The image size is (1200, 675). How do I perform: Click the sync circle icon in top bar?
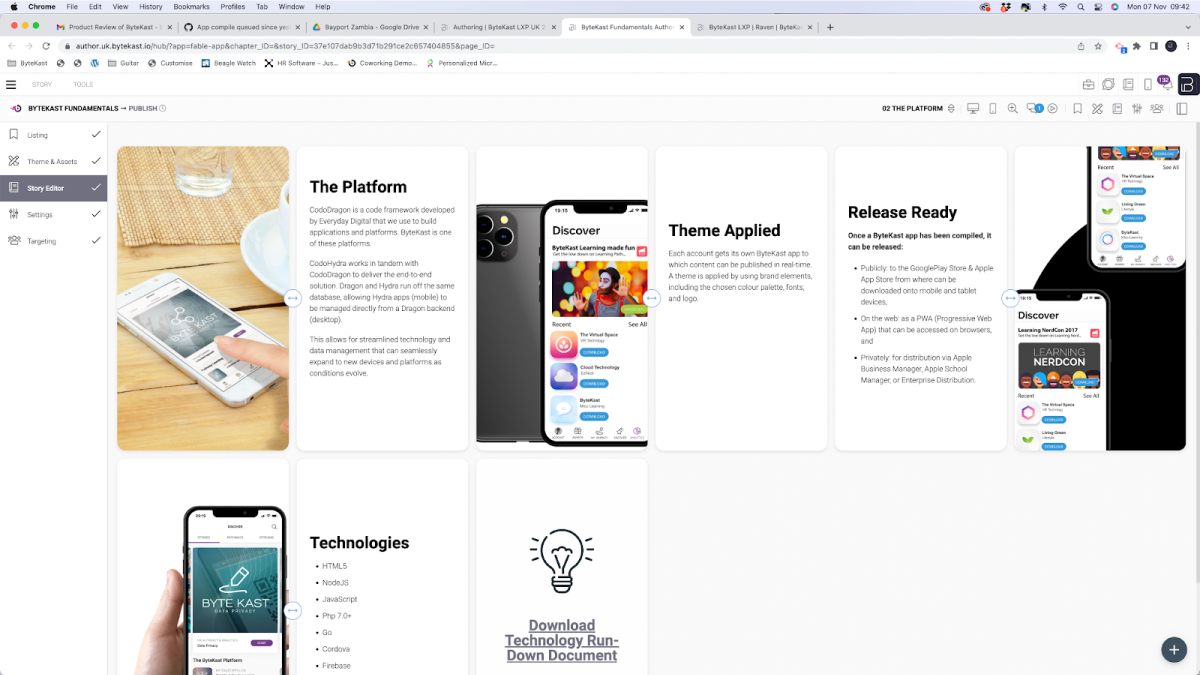1108,85
